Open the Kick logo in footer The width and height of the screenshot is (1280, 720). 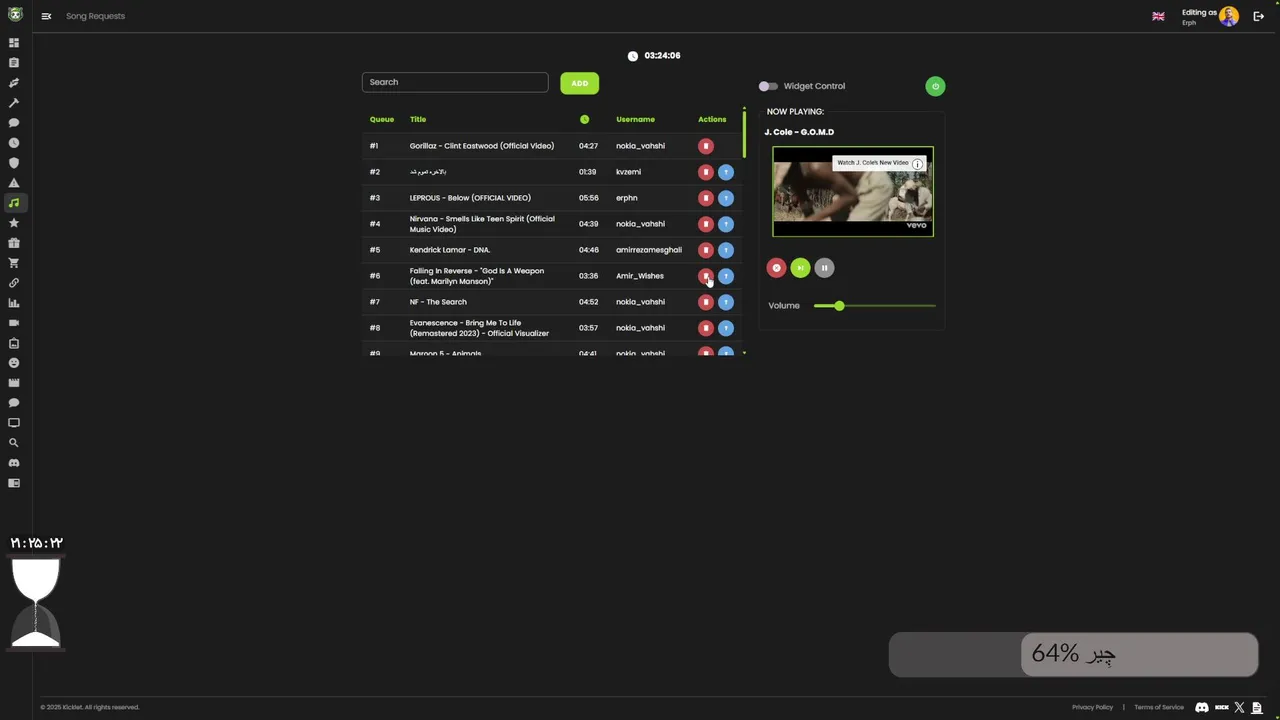[1221, 707]
